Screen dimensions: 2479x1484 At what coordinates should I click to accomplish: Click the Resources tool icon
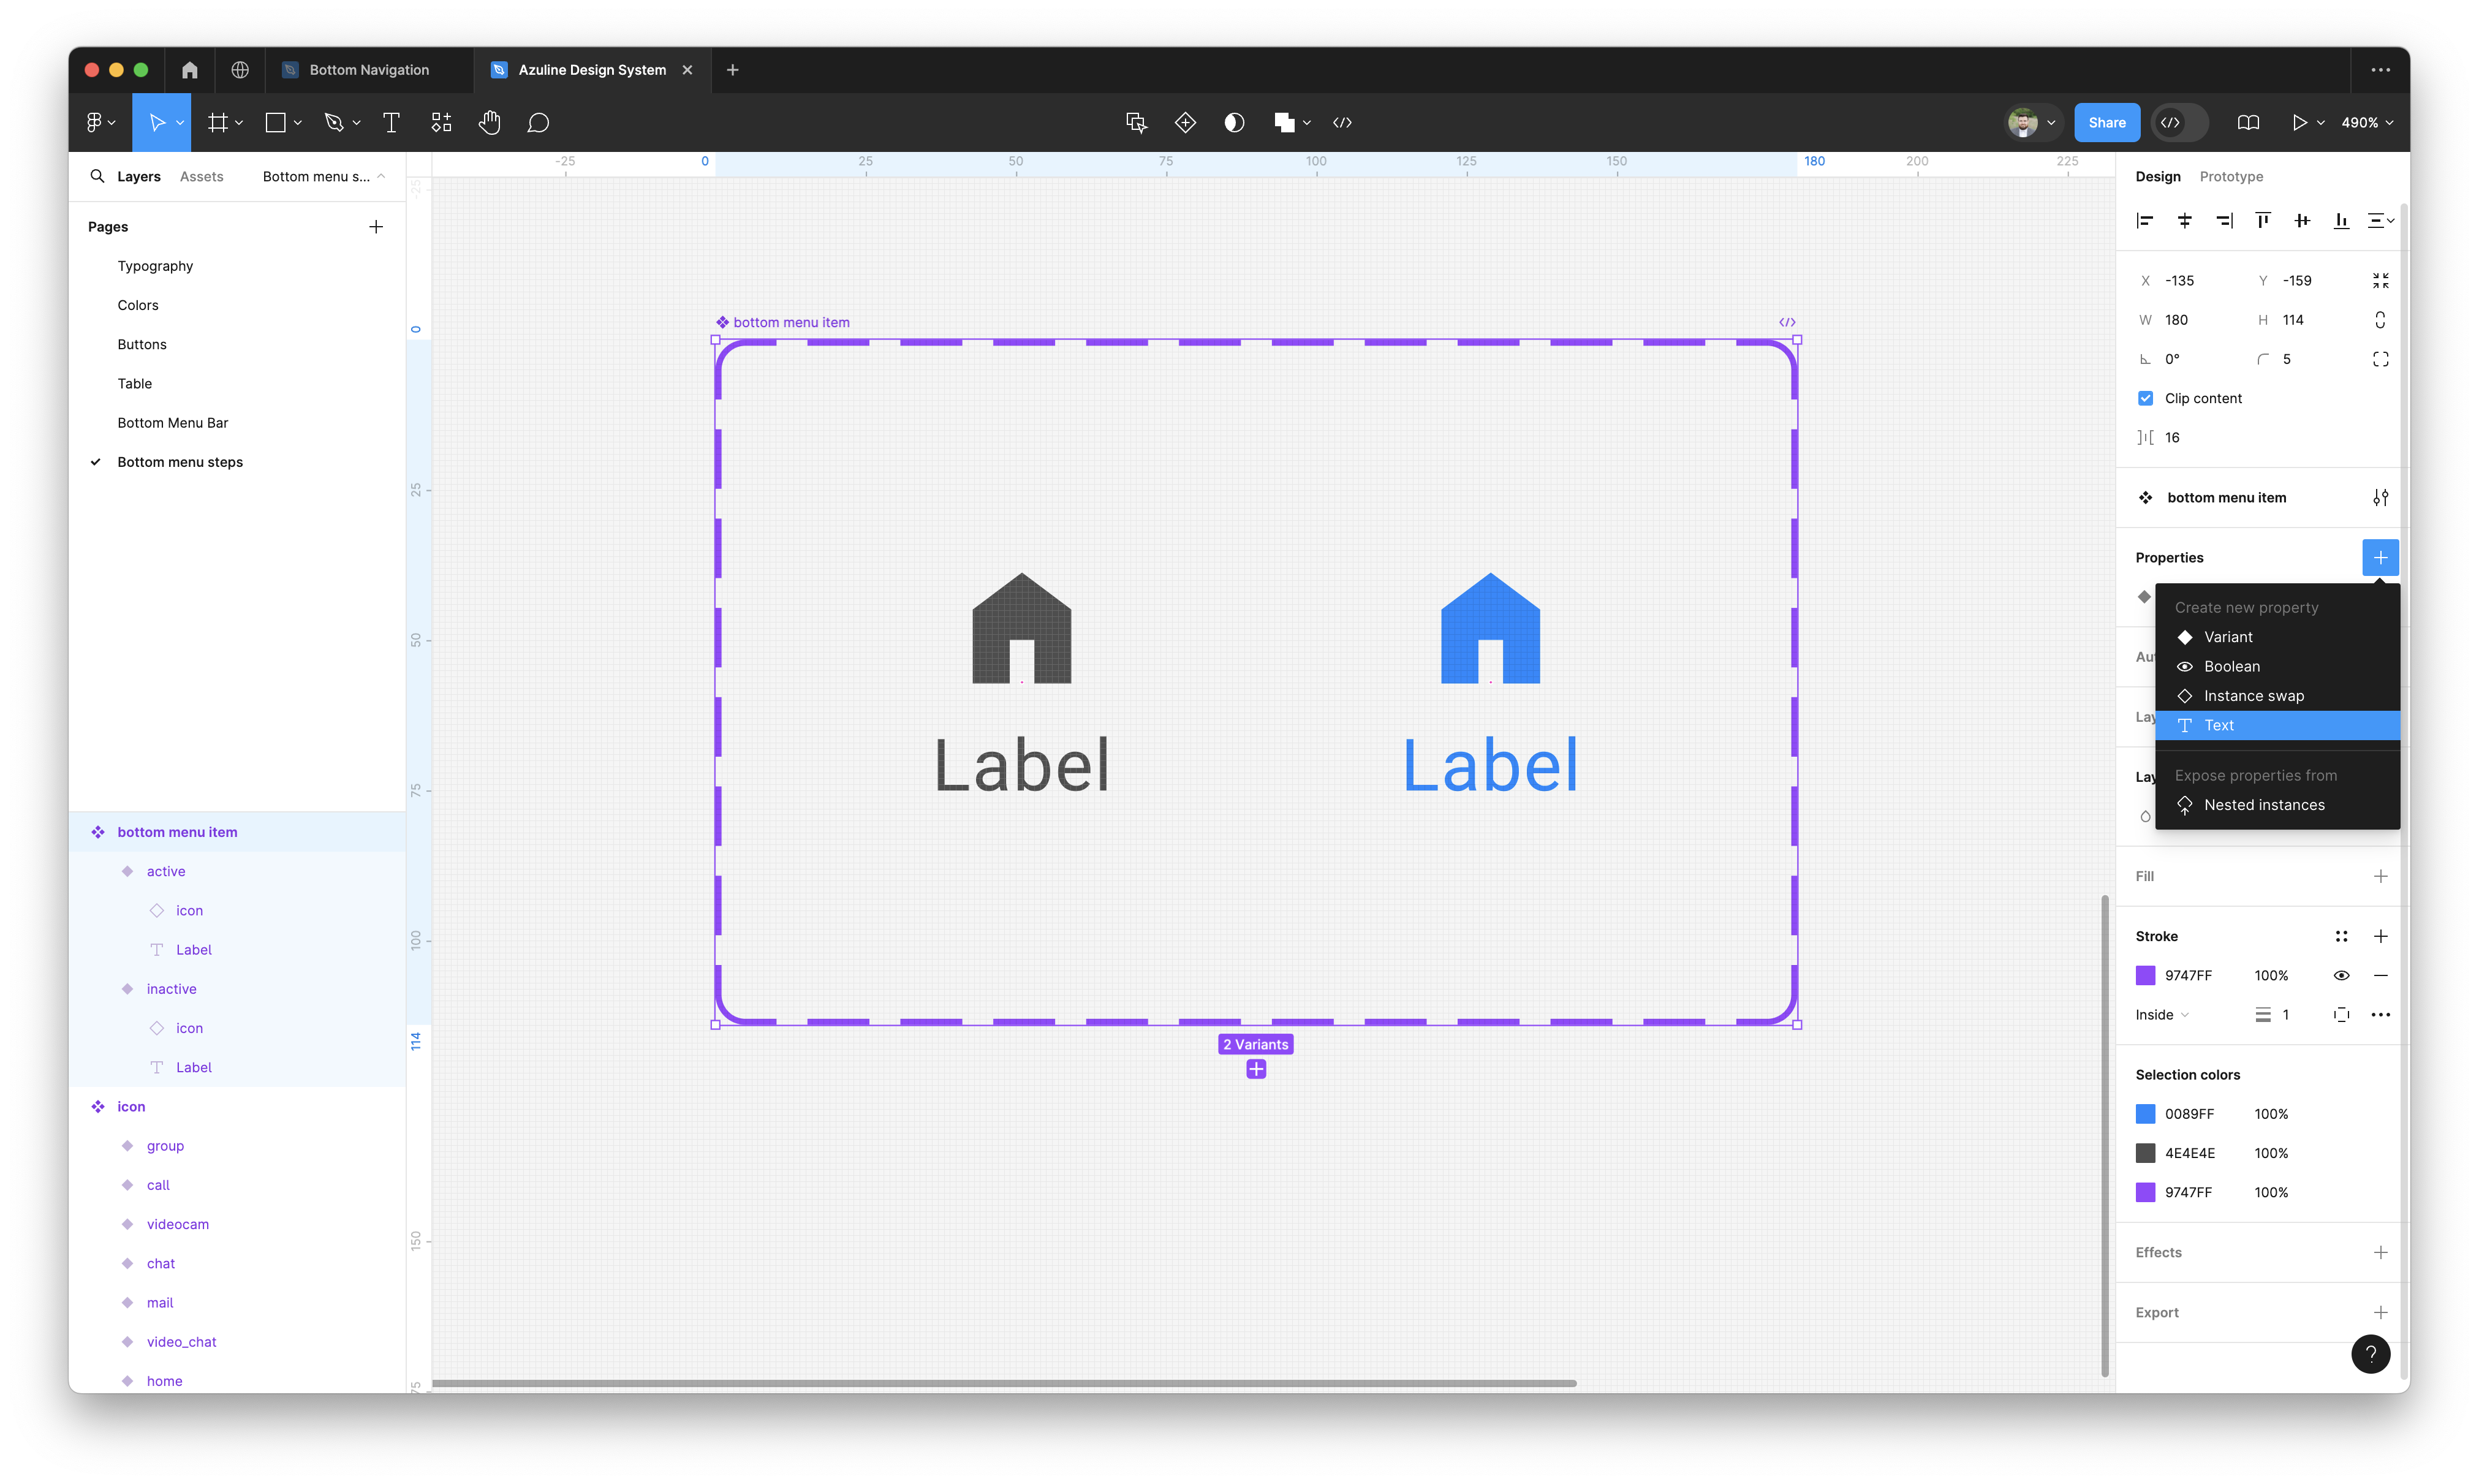pyautogui.click(x=441, y=122)
